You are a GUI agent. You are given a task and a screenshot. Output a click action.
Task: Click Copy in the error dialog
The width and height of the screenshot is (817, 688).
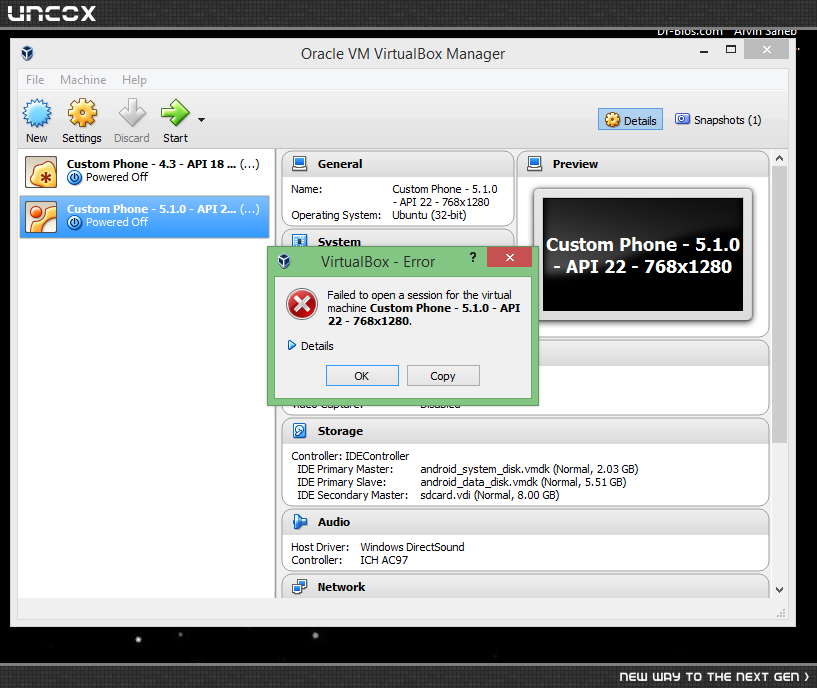point(443,376)
